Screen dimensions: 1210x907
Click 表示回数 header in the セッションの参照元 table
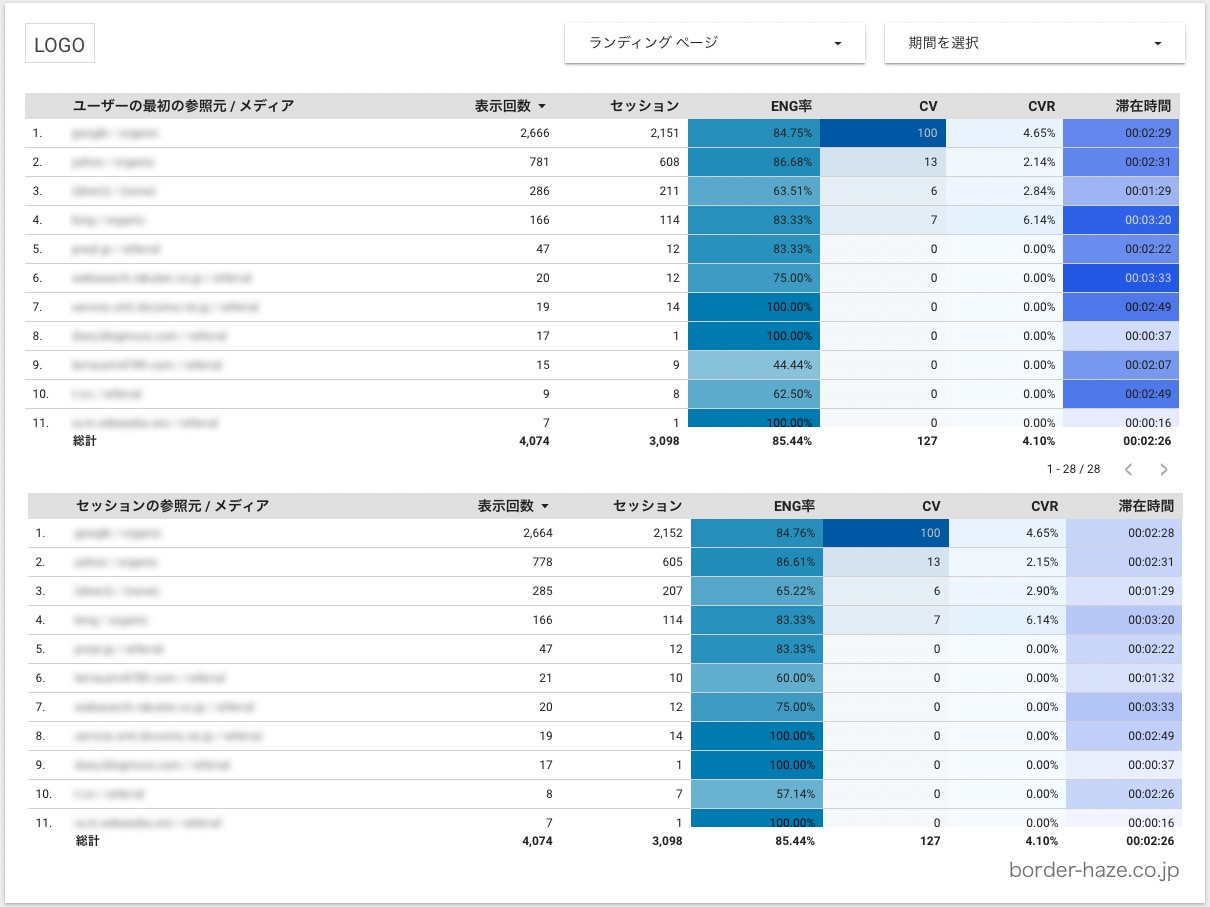click(x=513, y=506)
